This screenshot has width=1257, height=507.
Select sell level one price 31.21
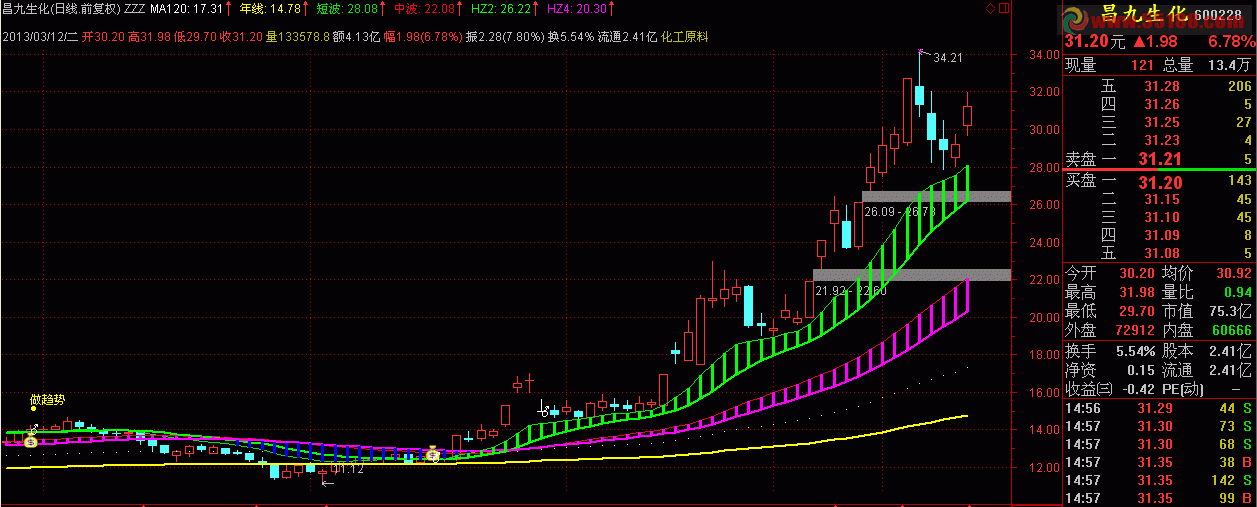click(x=1161, y=158)
